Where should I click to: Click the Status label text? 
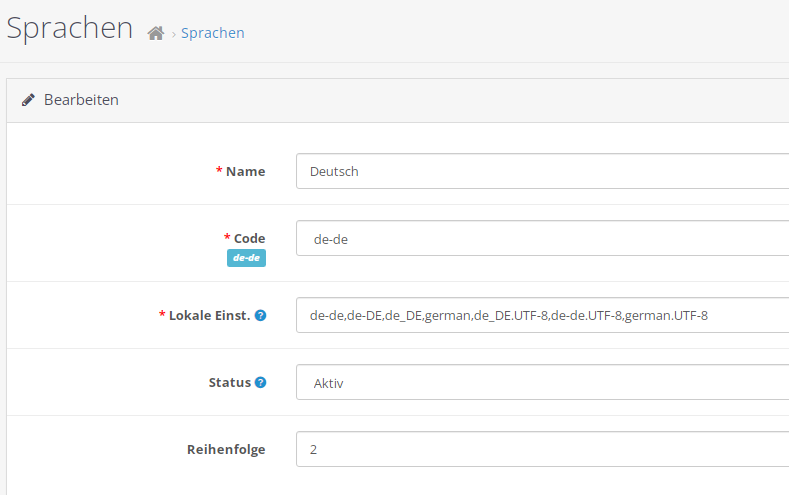point(229,382)
